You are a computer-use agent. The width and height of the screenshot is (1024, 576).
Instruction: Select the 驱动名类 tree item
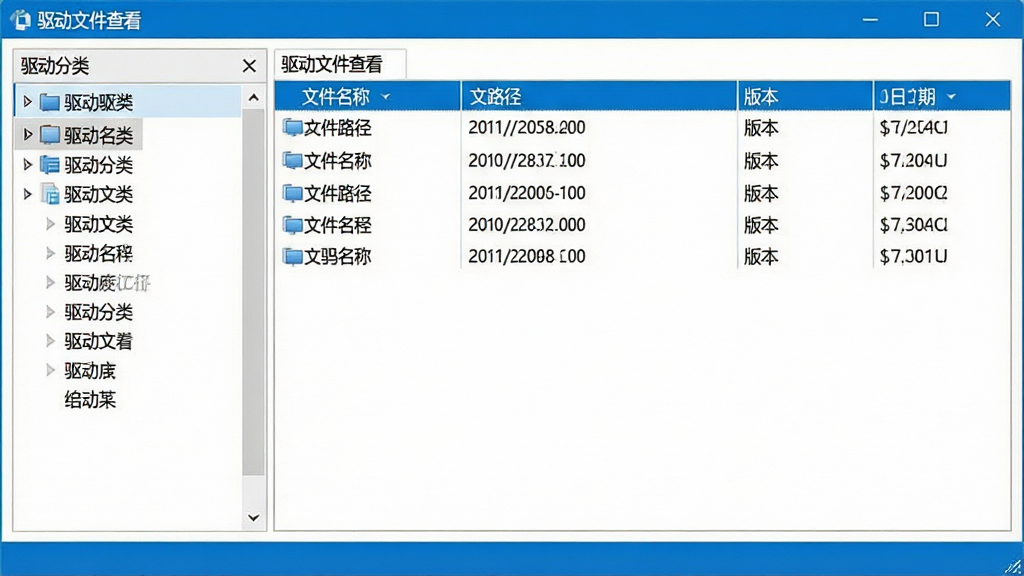click(x=78, y=135)
